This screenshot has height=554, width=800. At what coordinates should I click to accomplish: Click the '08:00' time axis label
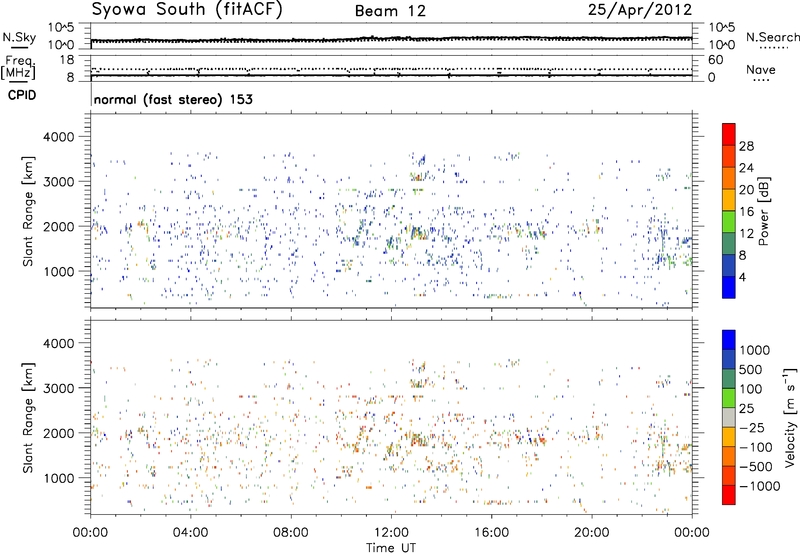pos(291,533)
